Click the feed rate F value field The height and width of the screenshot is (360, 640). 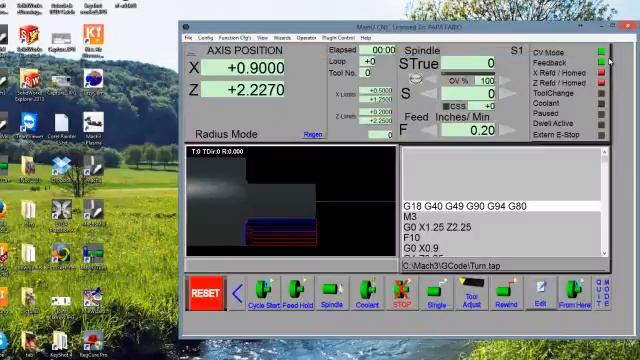(468, 130)
